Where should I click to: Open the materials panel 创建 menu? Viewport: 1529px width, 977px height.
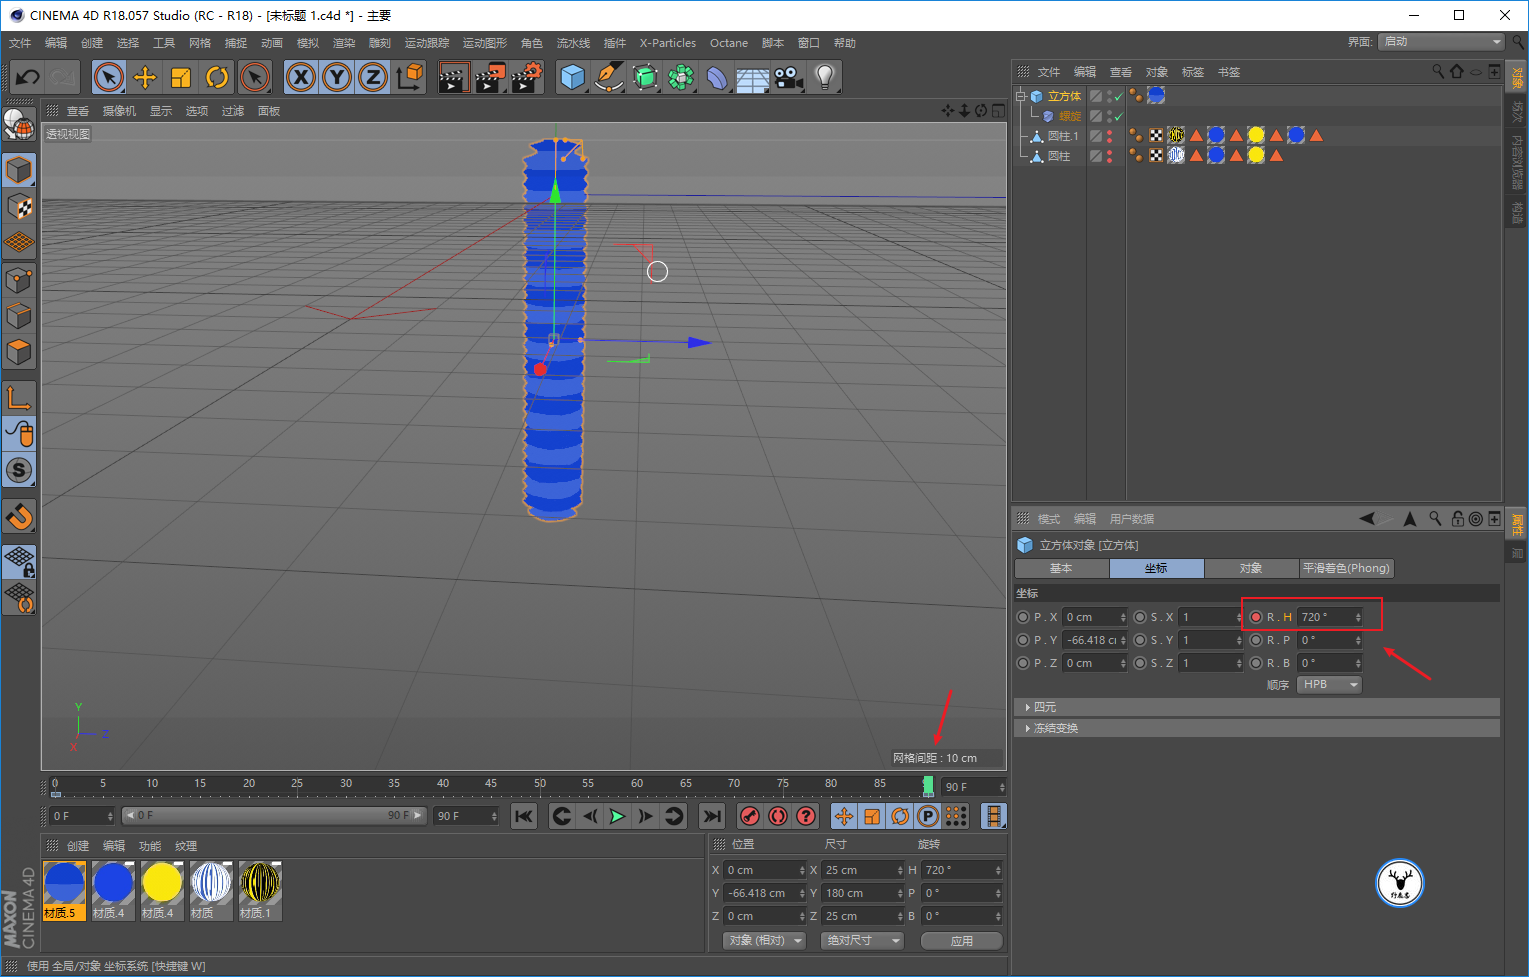78,846
